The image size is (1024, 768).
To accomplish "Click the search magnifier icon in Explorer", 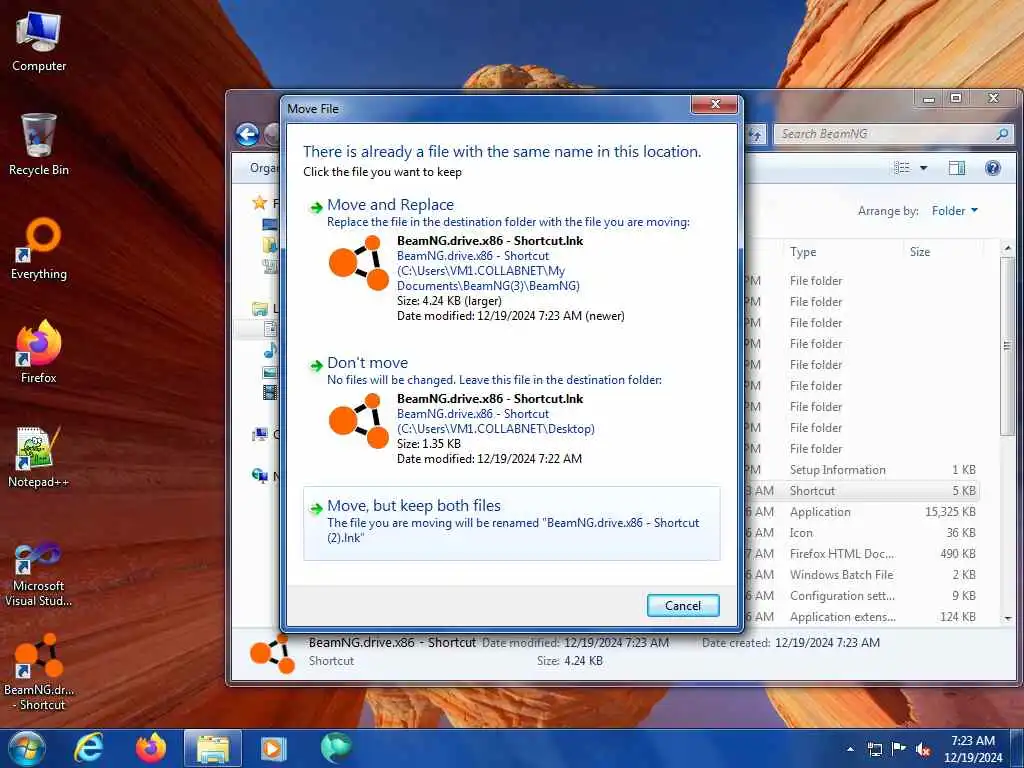I will (x=1002, y=134).
